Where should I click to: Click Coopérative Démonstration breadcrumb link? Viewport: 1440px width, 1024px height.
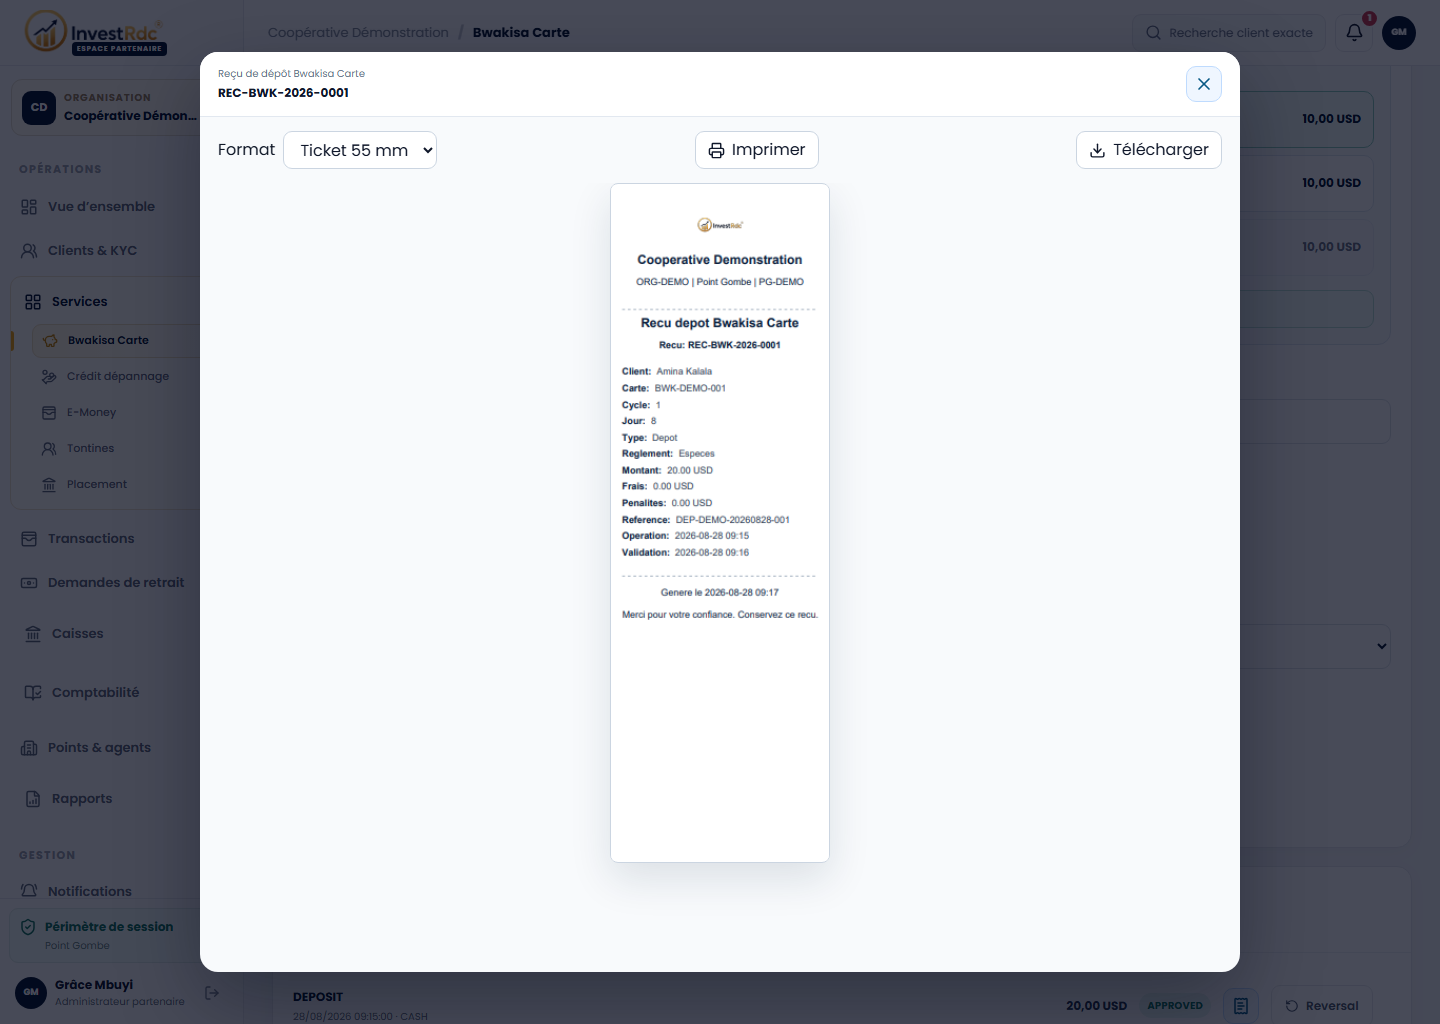click(358, 32)
